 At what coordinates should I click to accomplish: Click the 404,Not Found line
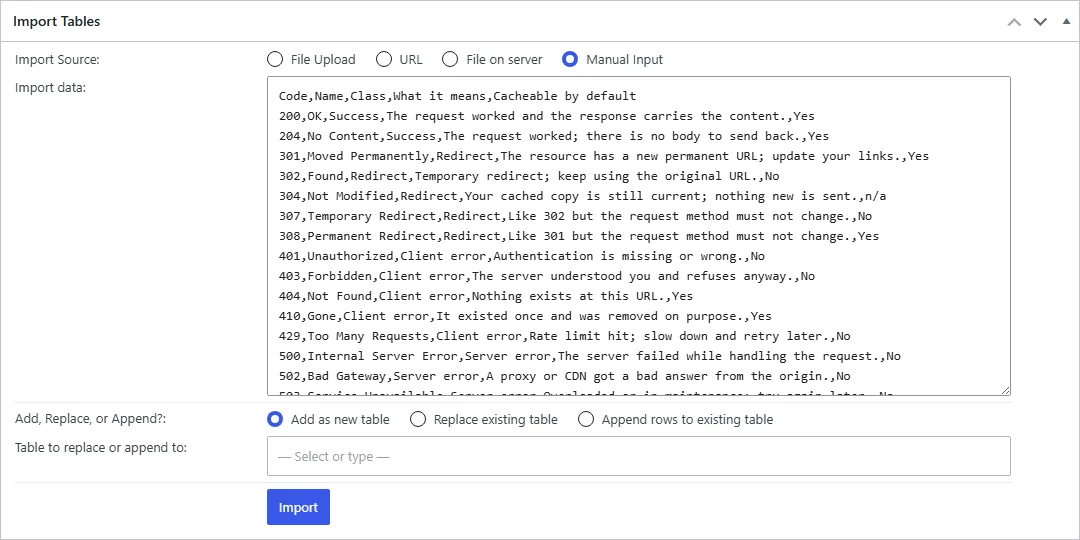(x=486, y=295)
